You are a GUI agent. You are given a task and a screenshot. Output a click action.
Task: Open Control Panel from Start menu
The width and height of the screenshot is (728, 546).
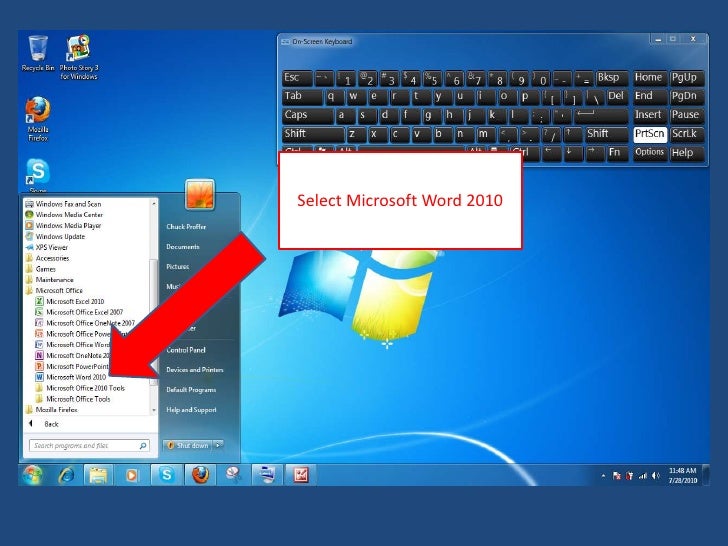186,350
